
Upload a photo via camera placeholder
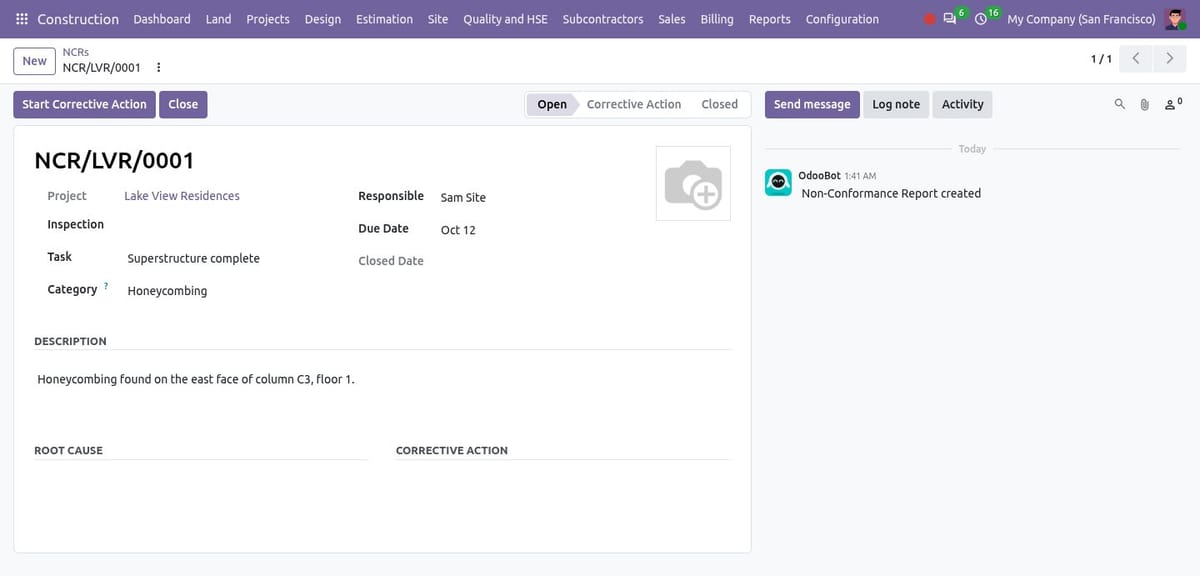pos(693,183)
